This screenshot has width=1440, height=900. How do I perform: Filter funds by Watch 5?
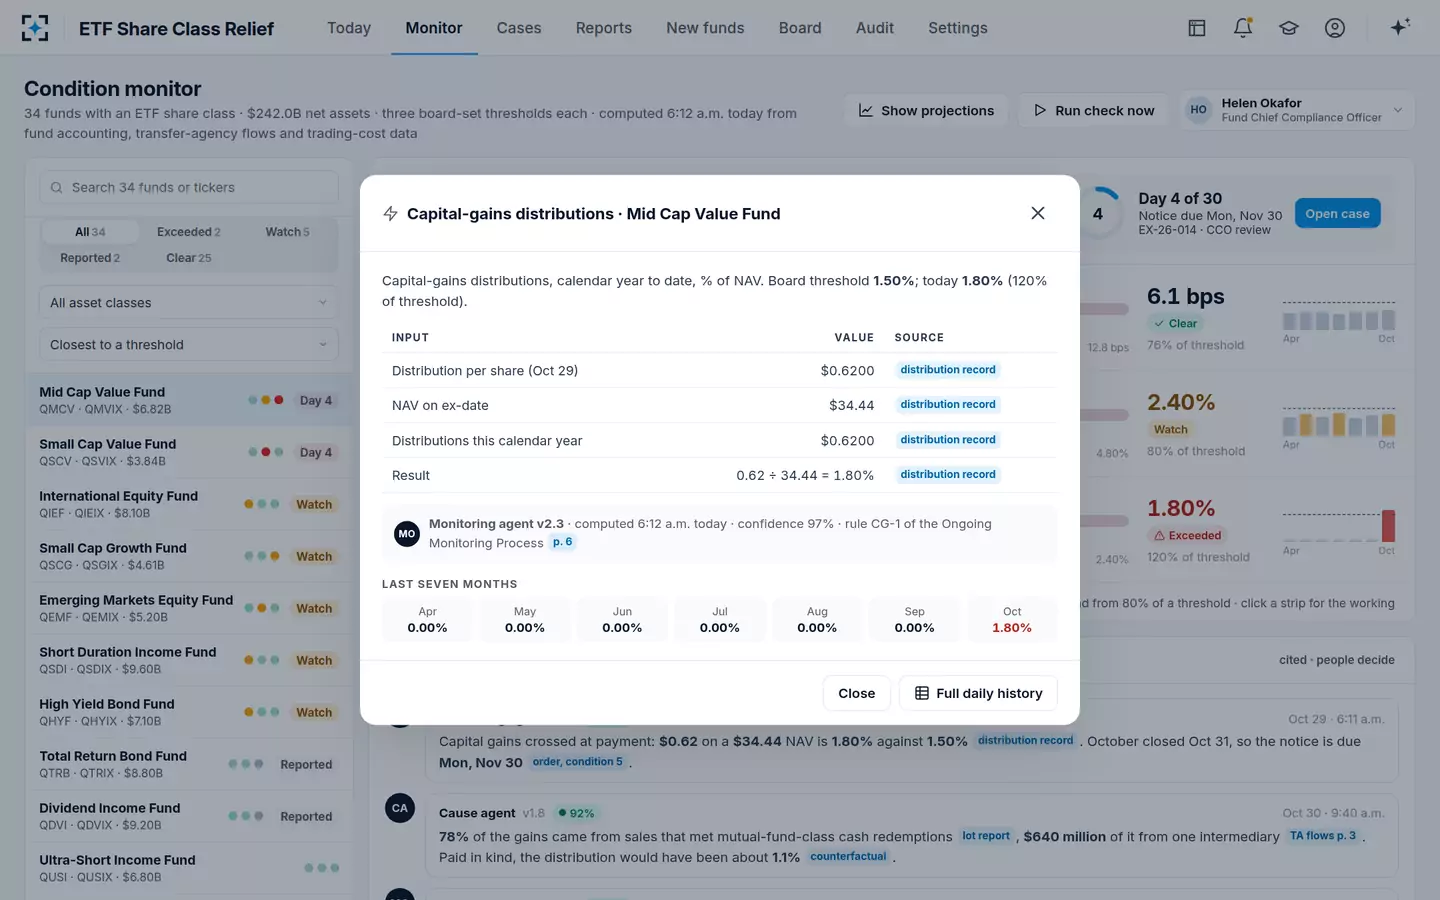click(x=287, y=232)
